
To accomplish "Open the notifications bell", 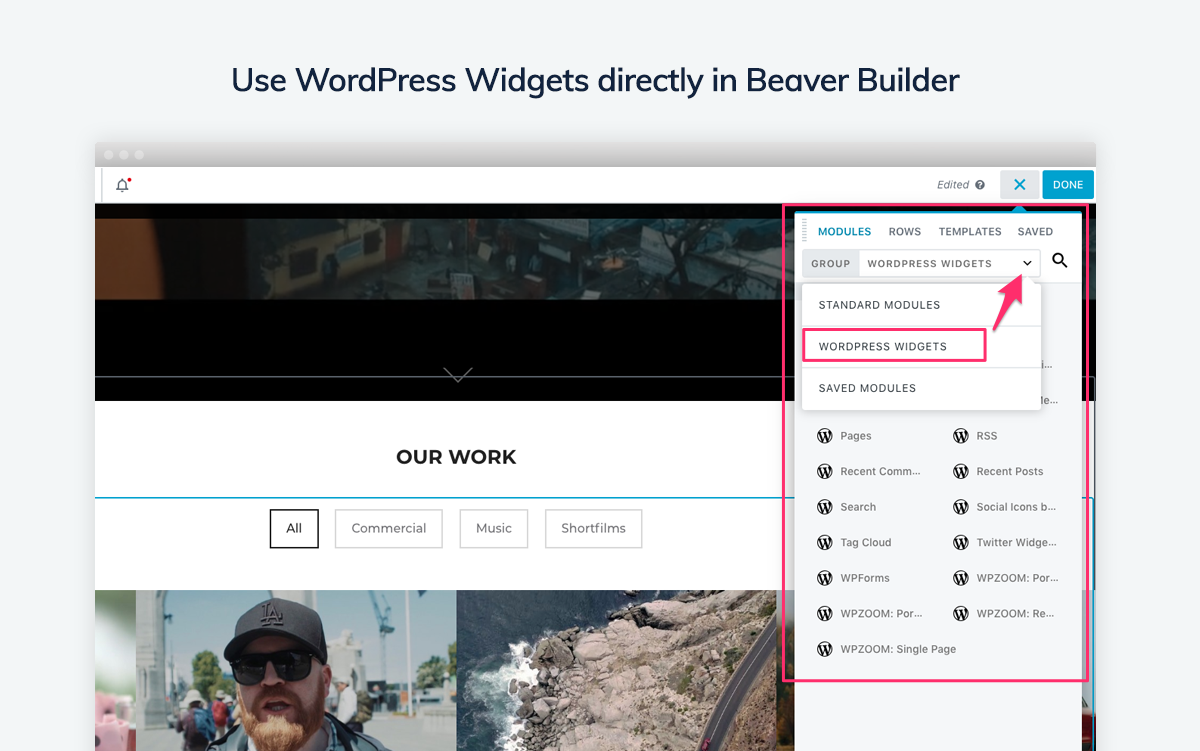I will pos(123,185).
